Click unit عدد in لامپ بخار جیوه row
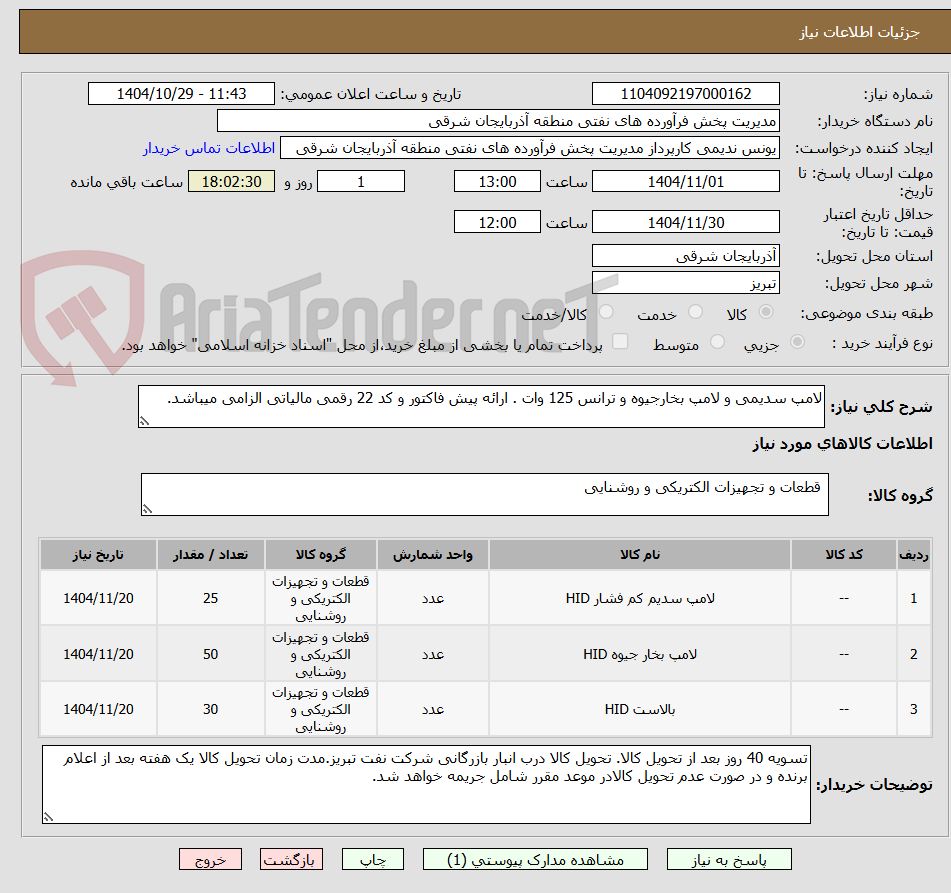 coord(432,654)
